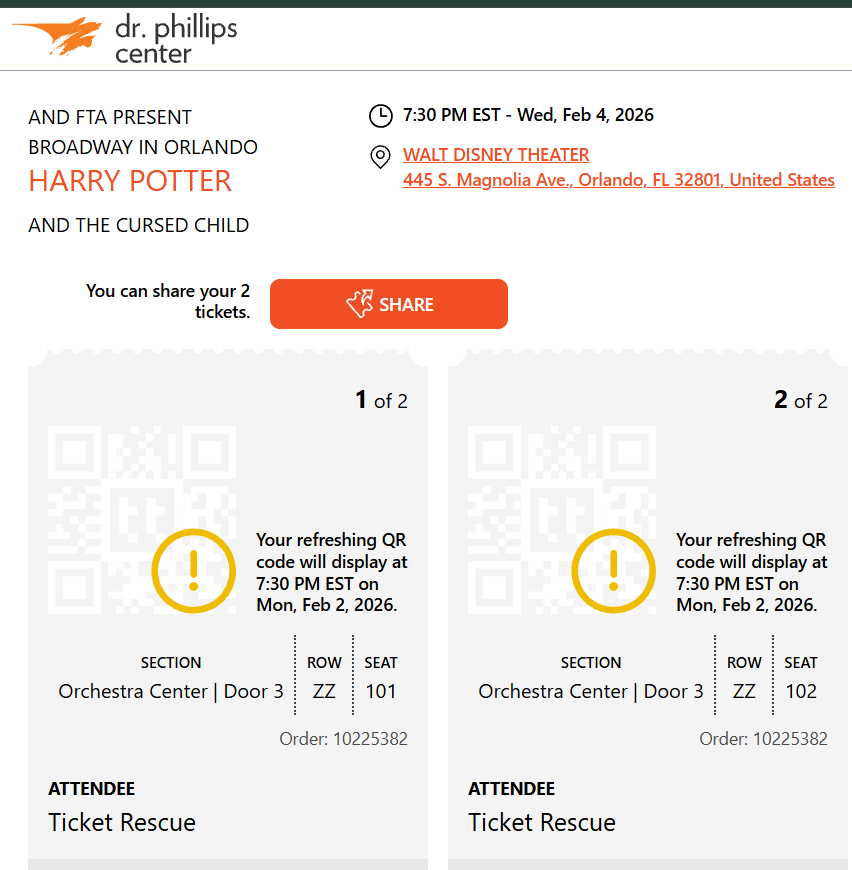The image size is (852, 870).
Task: Open the WALT DISNEY THEATER link
Action: 496,155
